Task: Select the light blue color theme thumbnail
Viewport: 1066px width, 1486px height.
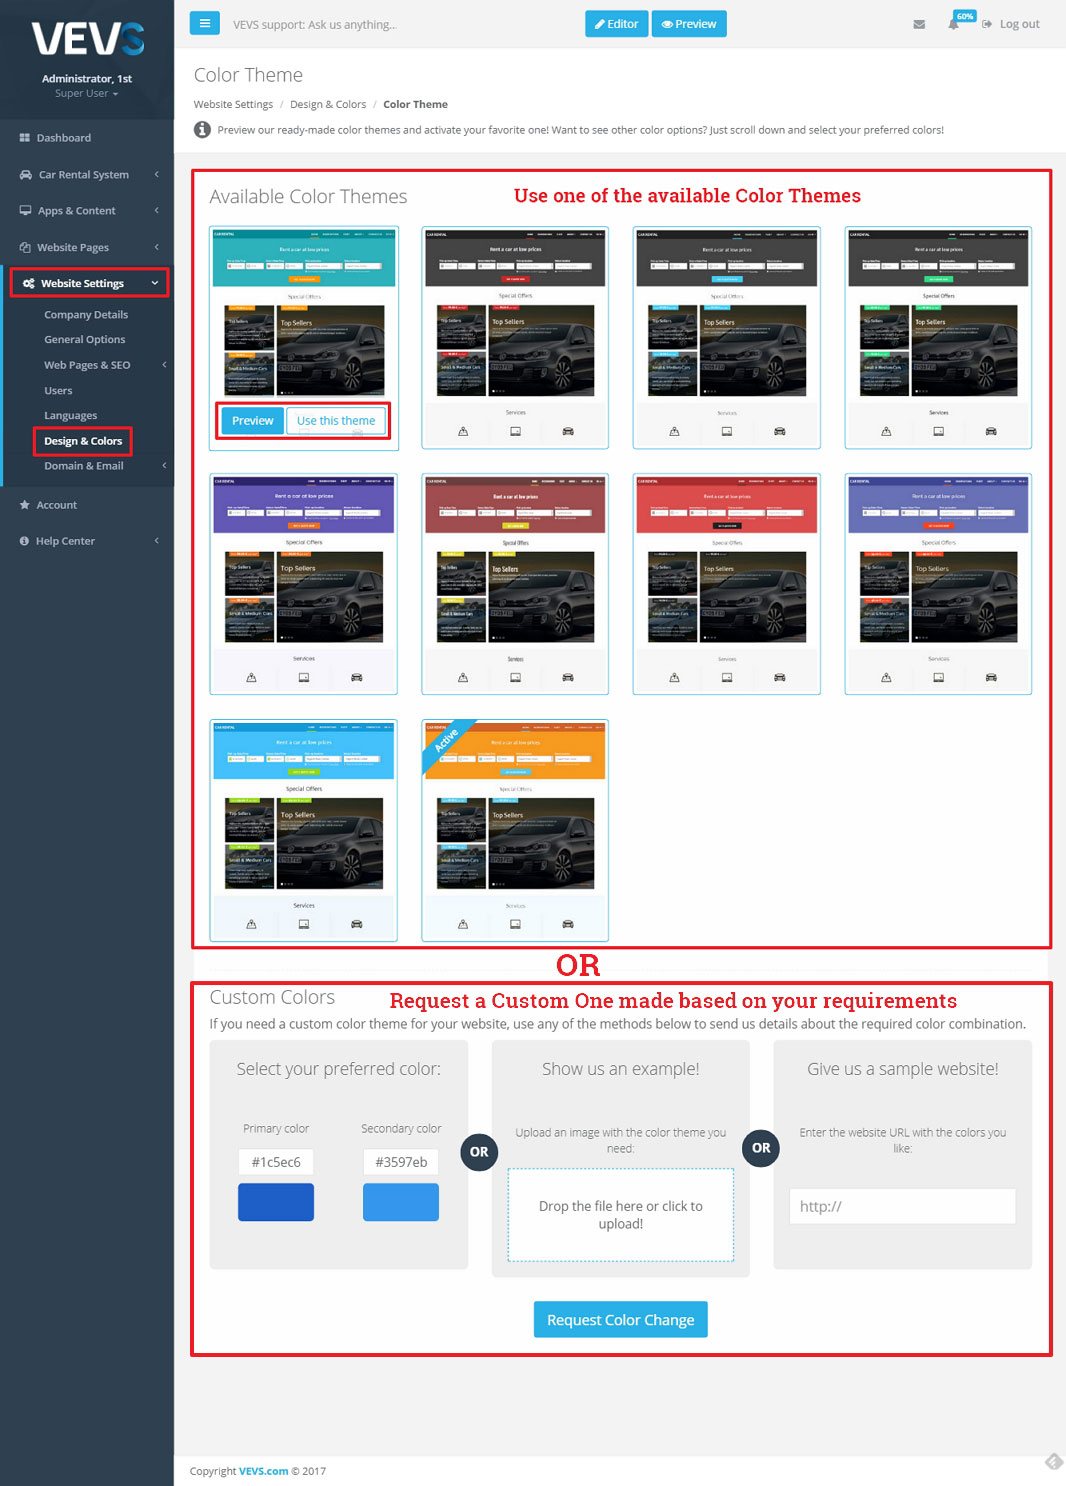Action: [304, 831]
